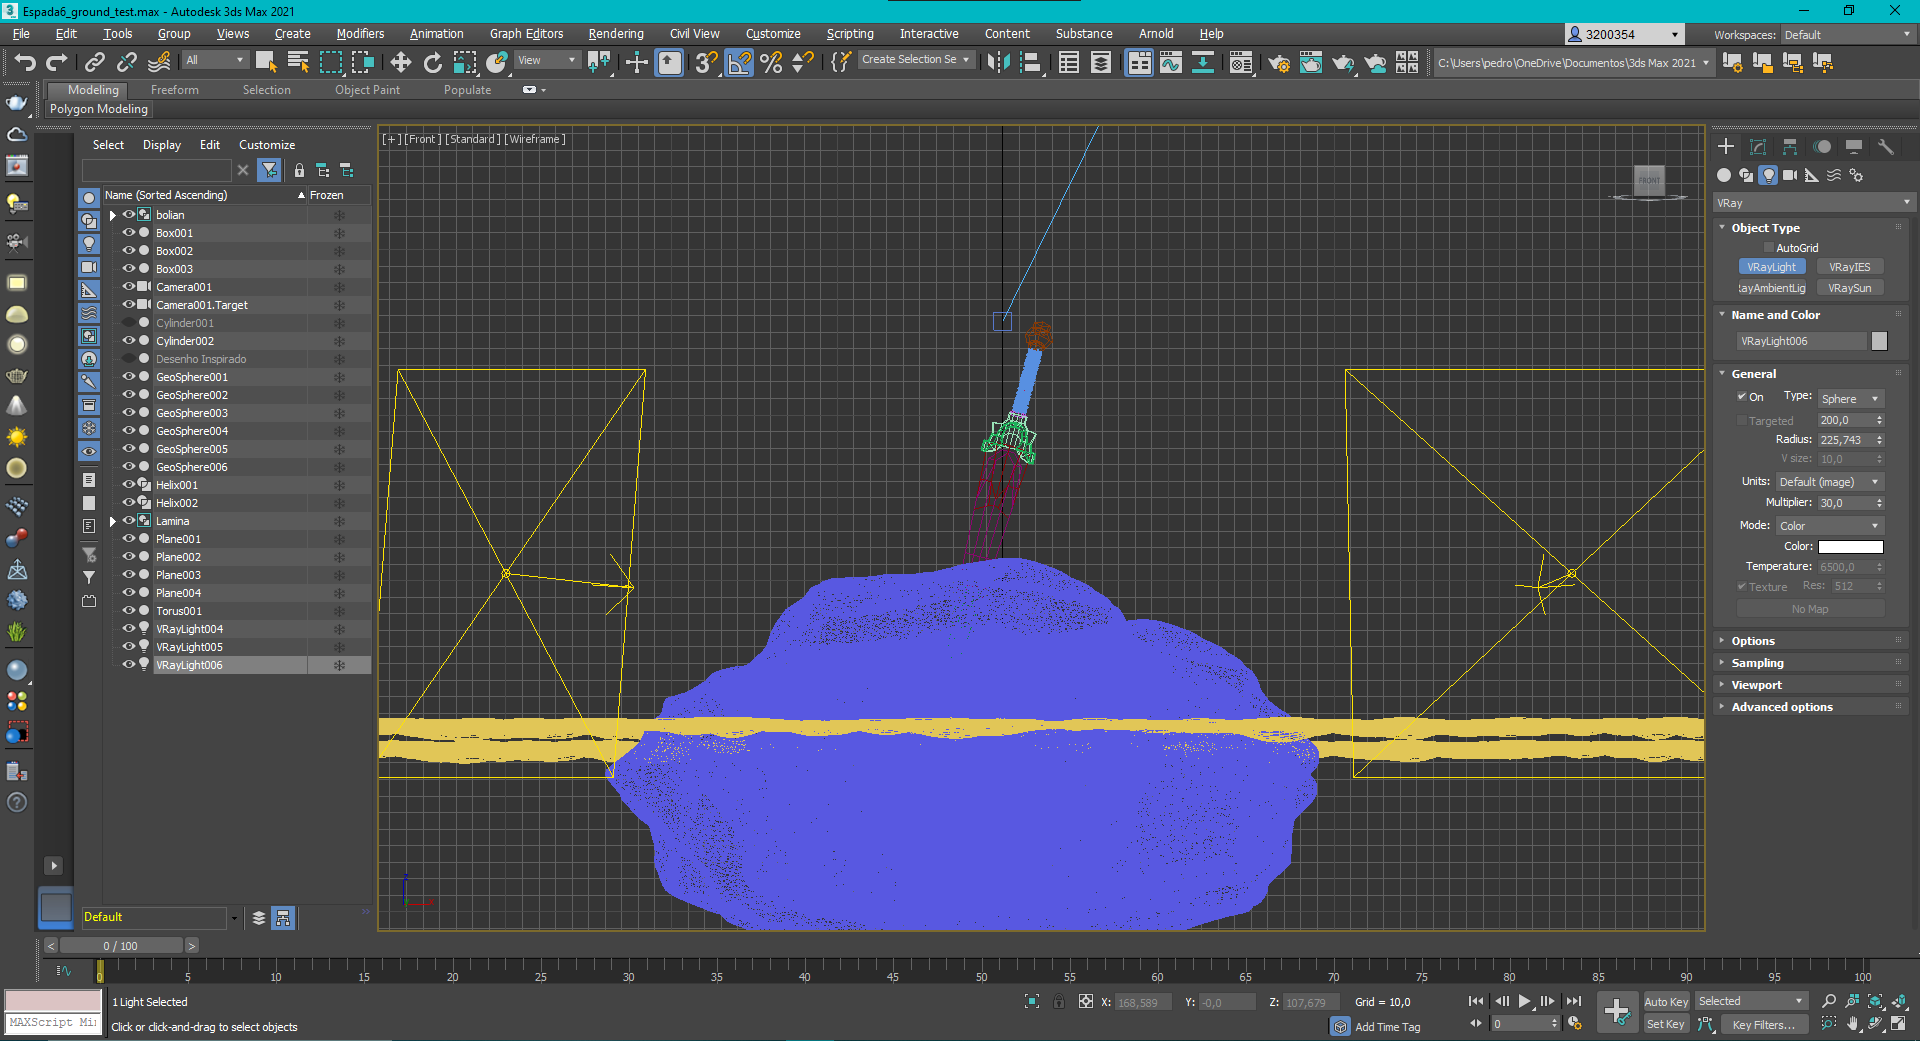Toggle visibility eye of Camera001
Image resolution: width=1920 pixels, height=1041 pixels.
(128, 287)
